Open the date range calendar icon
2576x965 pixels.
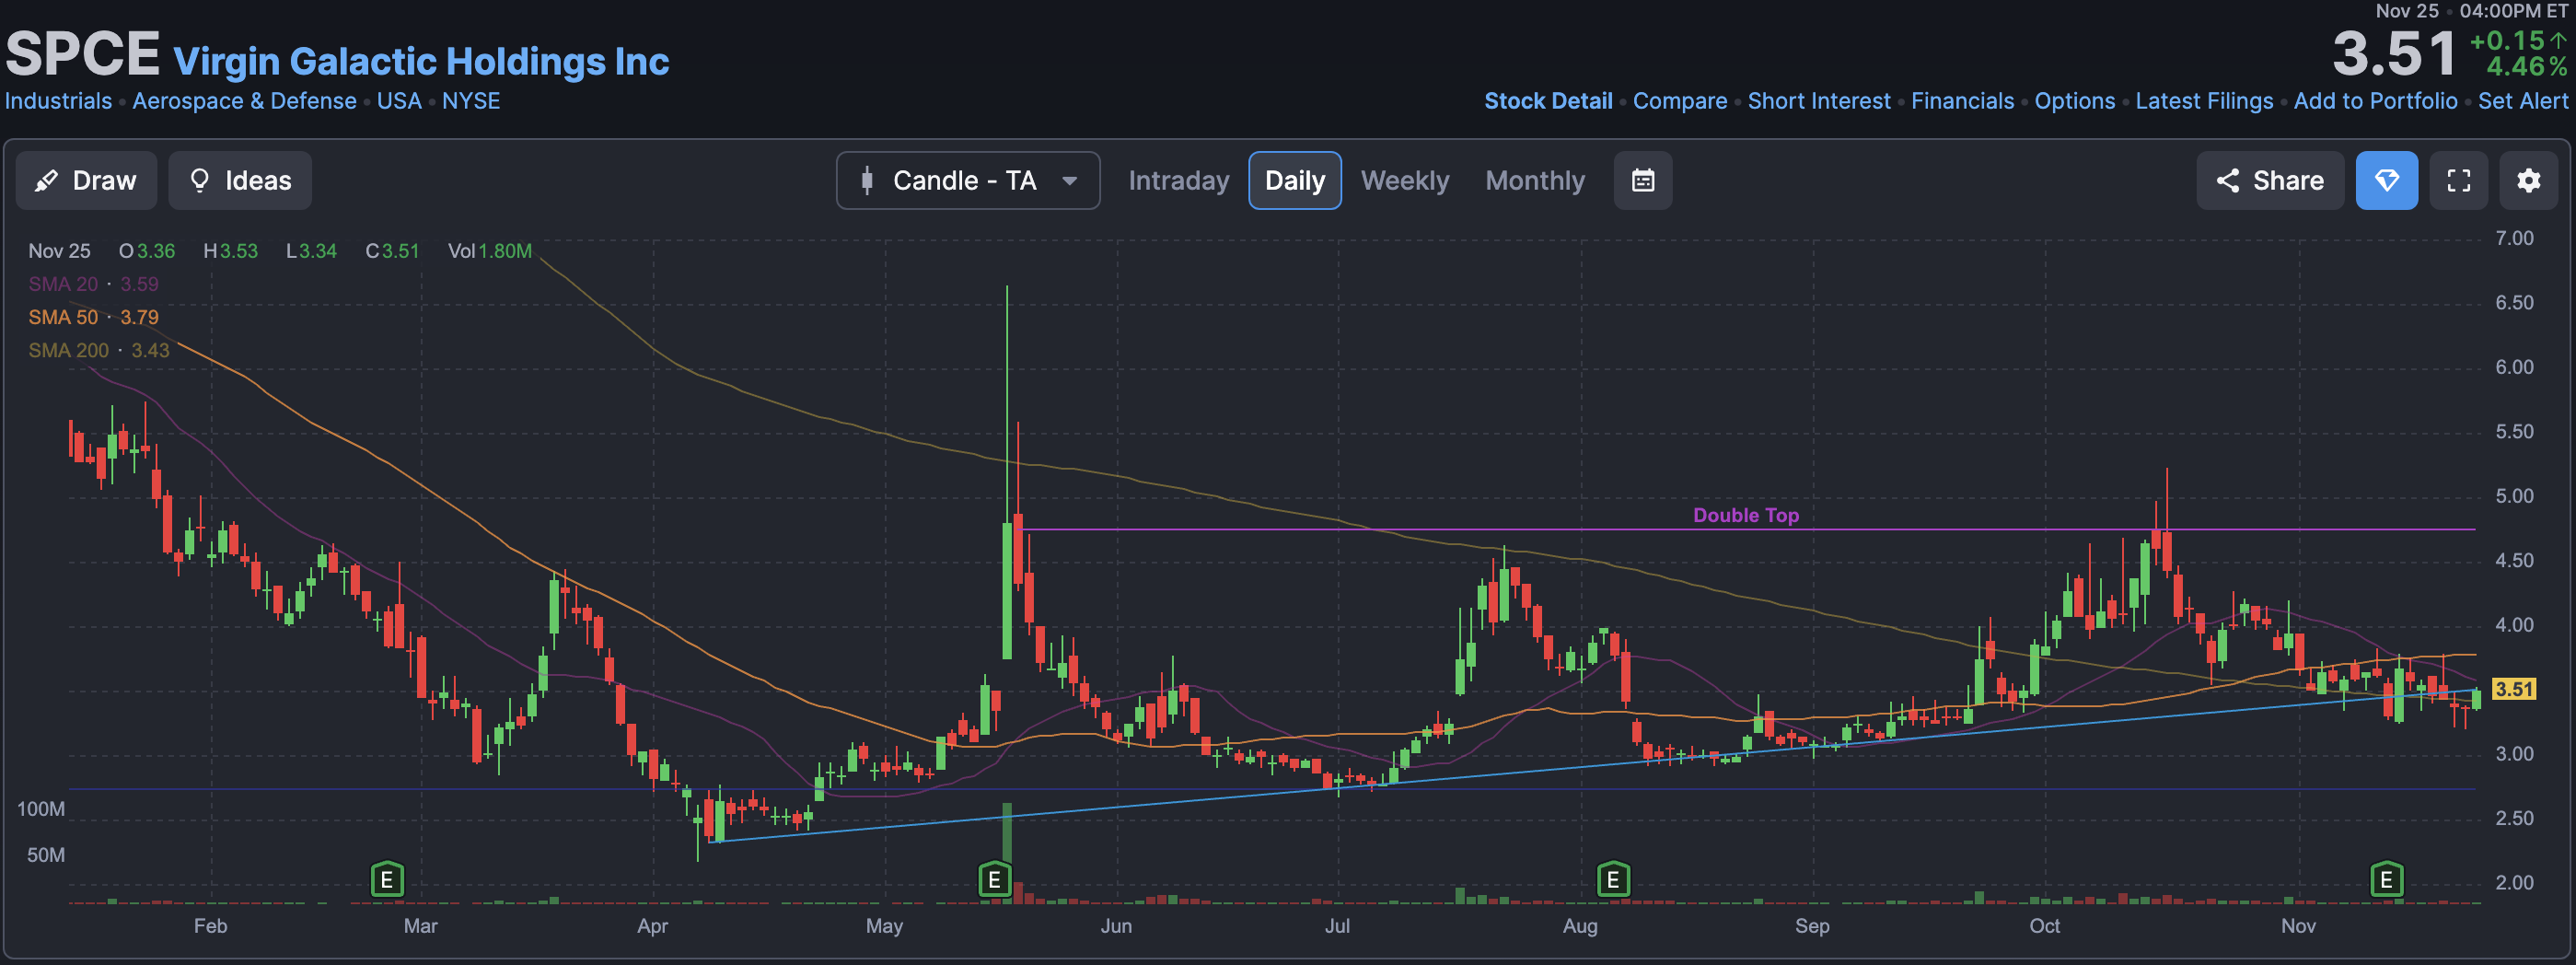[1642, 180]
